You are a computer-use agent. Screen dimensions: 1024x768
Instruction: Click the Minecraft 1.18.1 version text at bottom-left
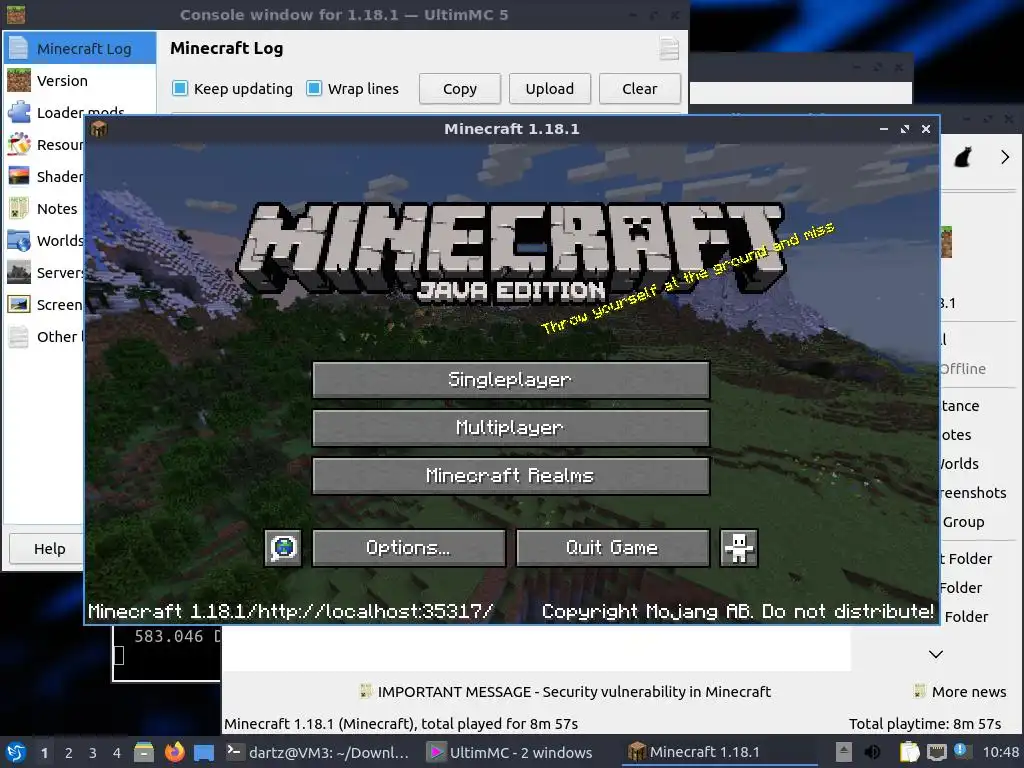point(291,612)
